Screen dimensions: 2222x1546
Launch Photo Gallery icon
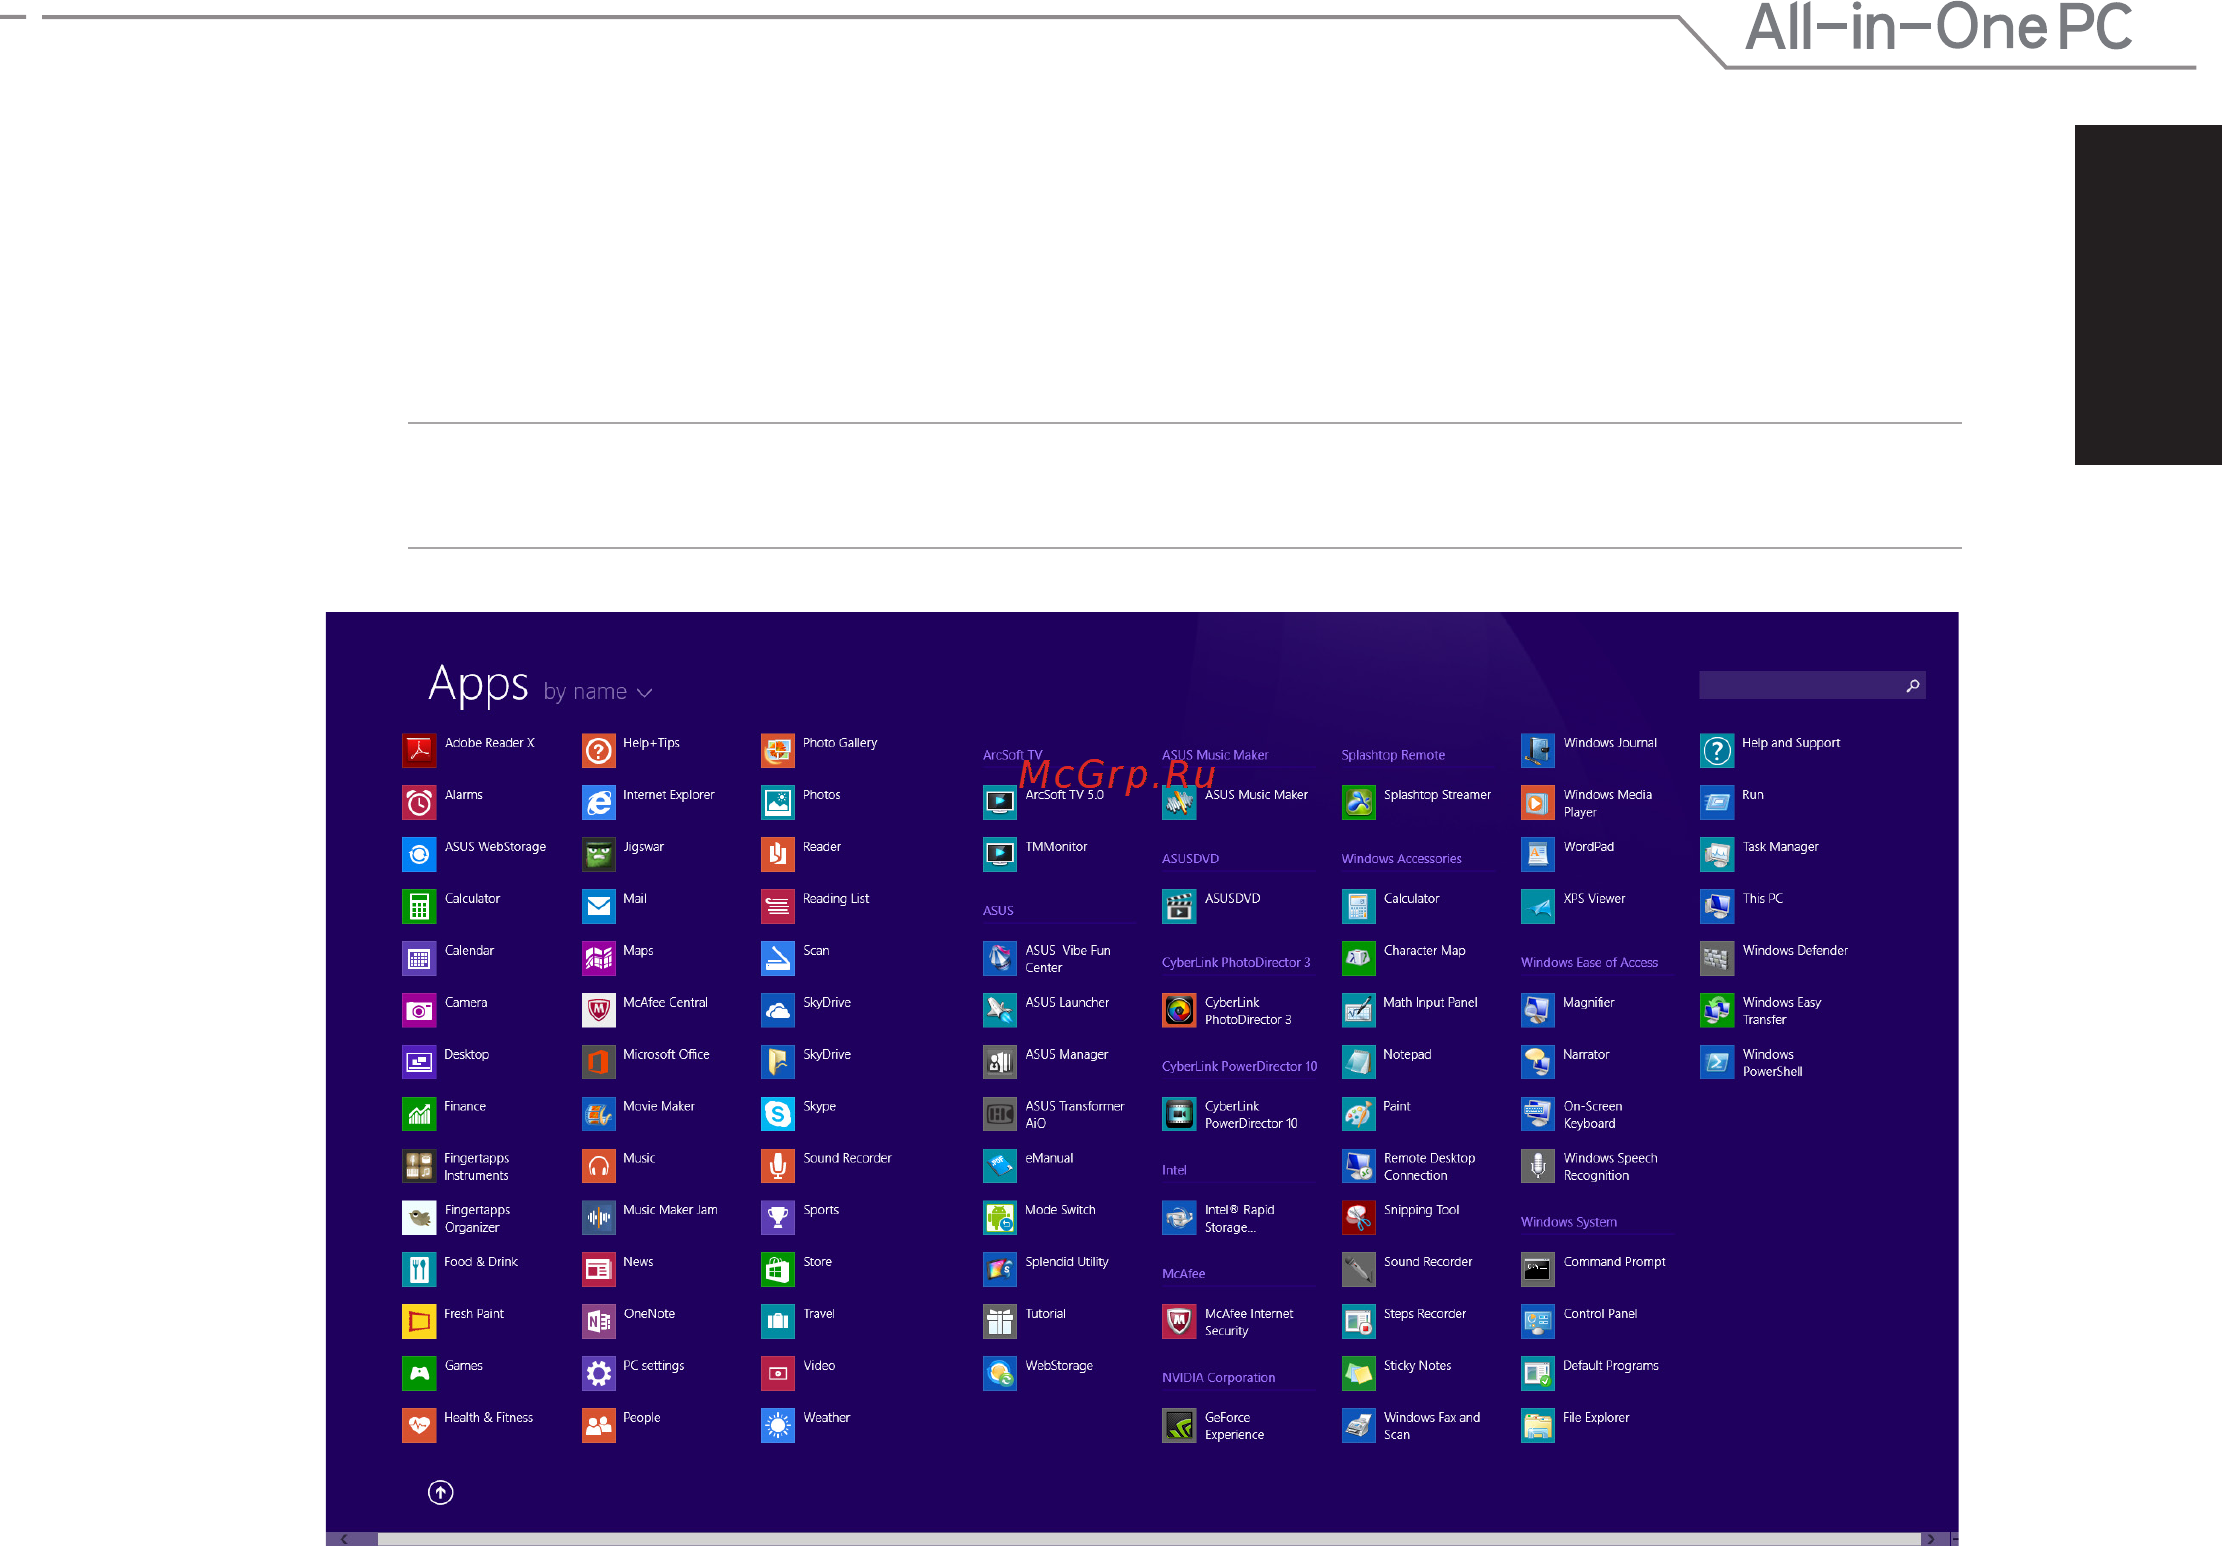click(777, 750)
